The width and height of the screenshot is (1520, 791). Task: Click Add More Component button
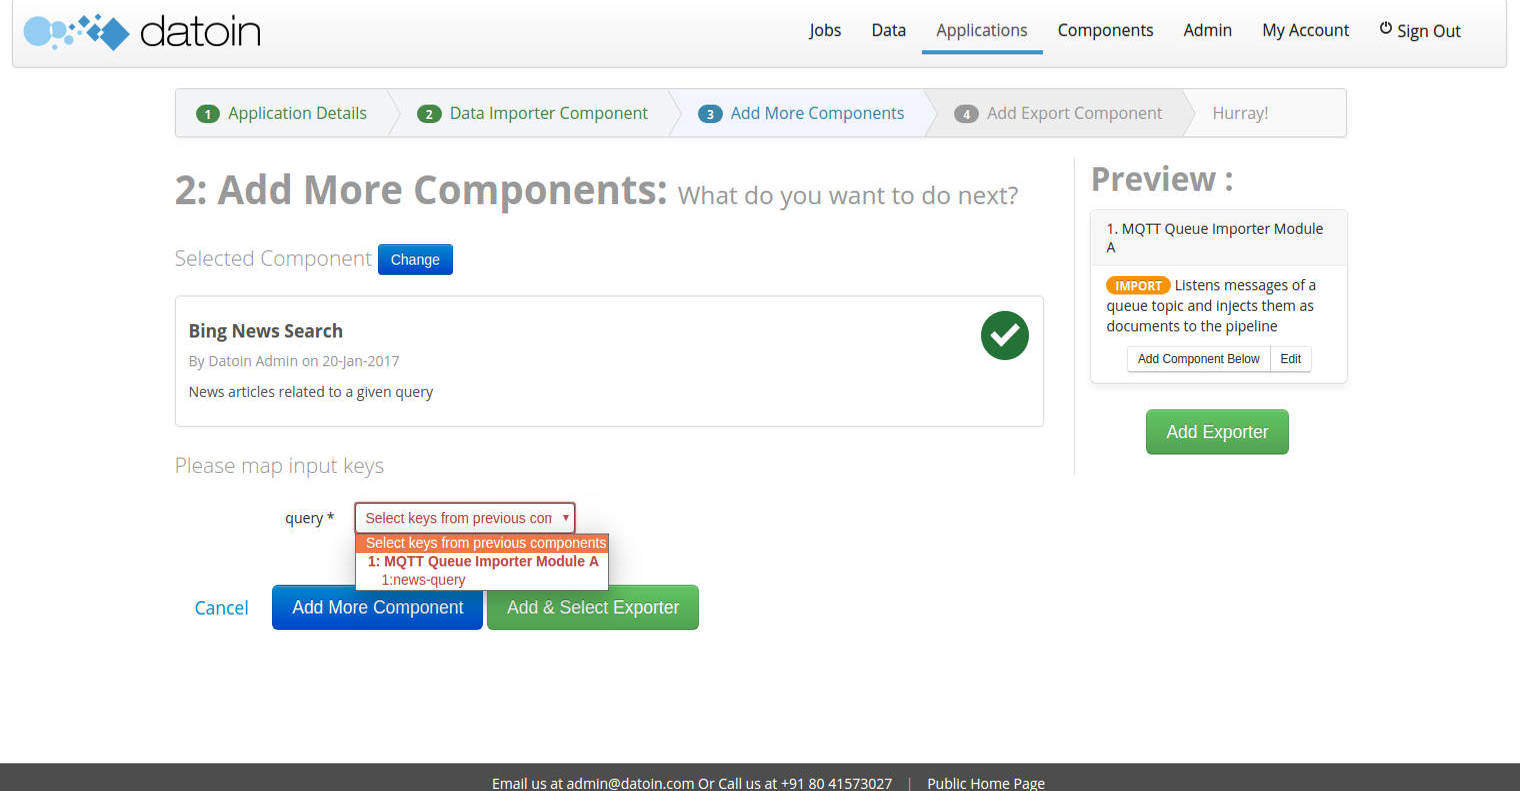coord(377,607)
